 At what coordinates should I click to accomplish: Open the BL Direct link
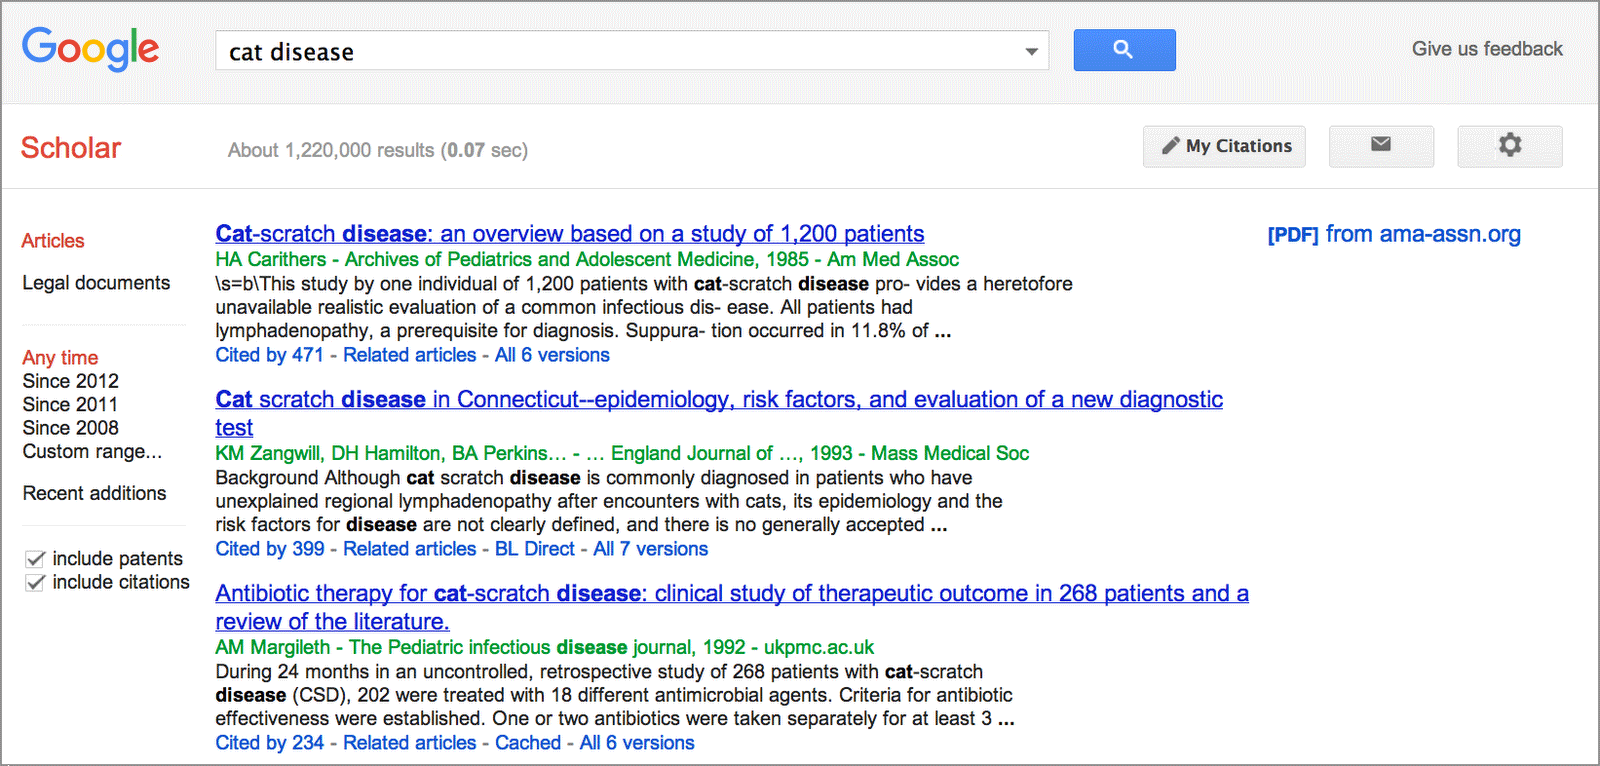point(534,549)
